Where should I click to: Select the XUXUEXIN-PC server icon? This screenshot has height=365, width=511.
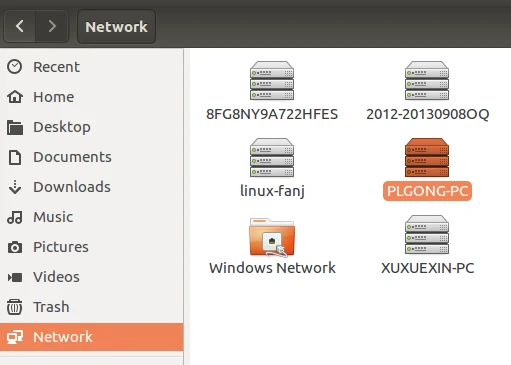427,234
